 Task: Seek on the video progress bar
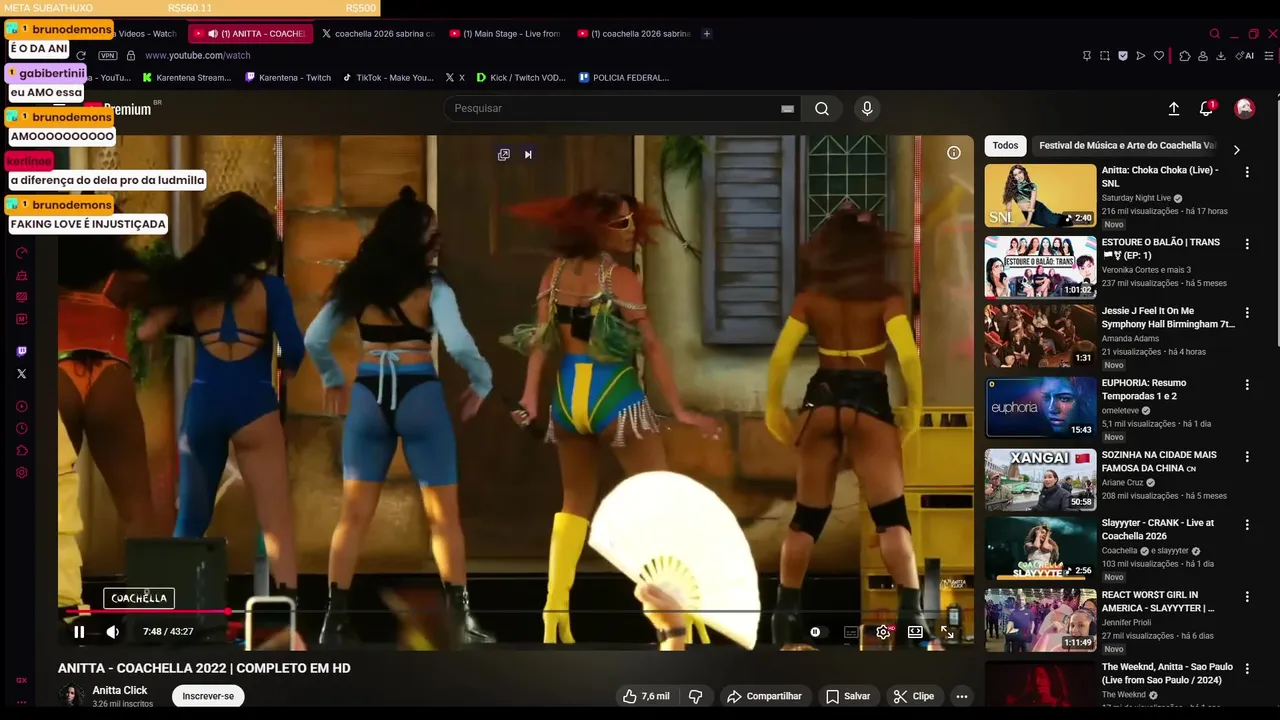click(x=514, y=610)
